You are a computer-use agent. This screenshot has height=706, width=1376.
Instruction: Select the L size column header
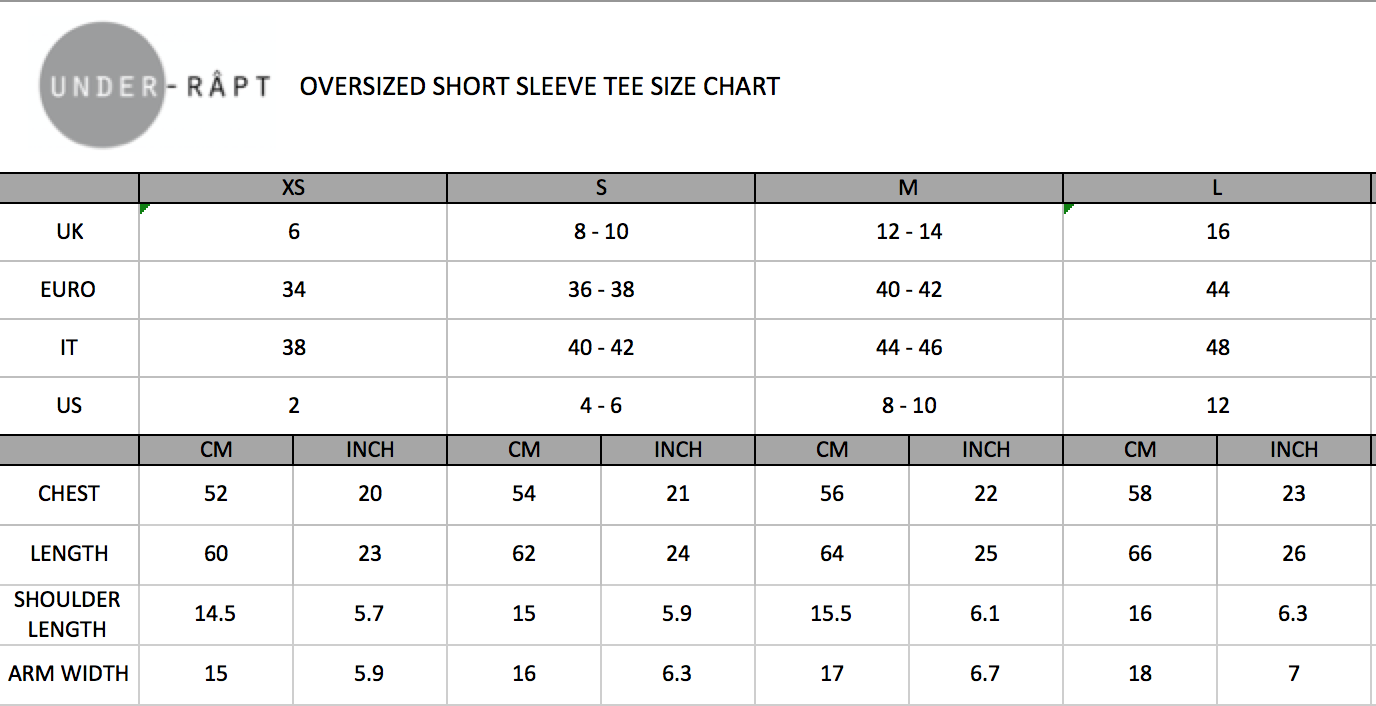(x=1217, y=188)
